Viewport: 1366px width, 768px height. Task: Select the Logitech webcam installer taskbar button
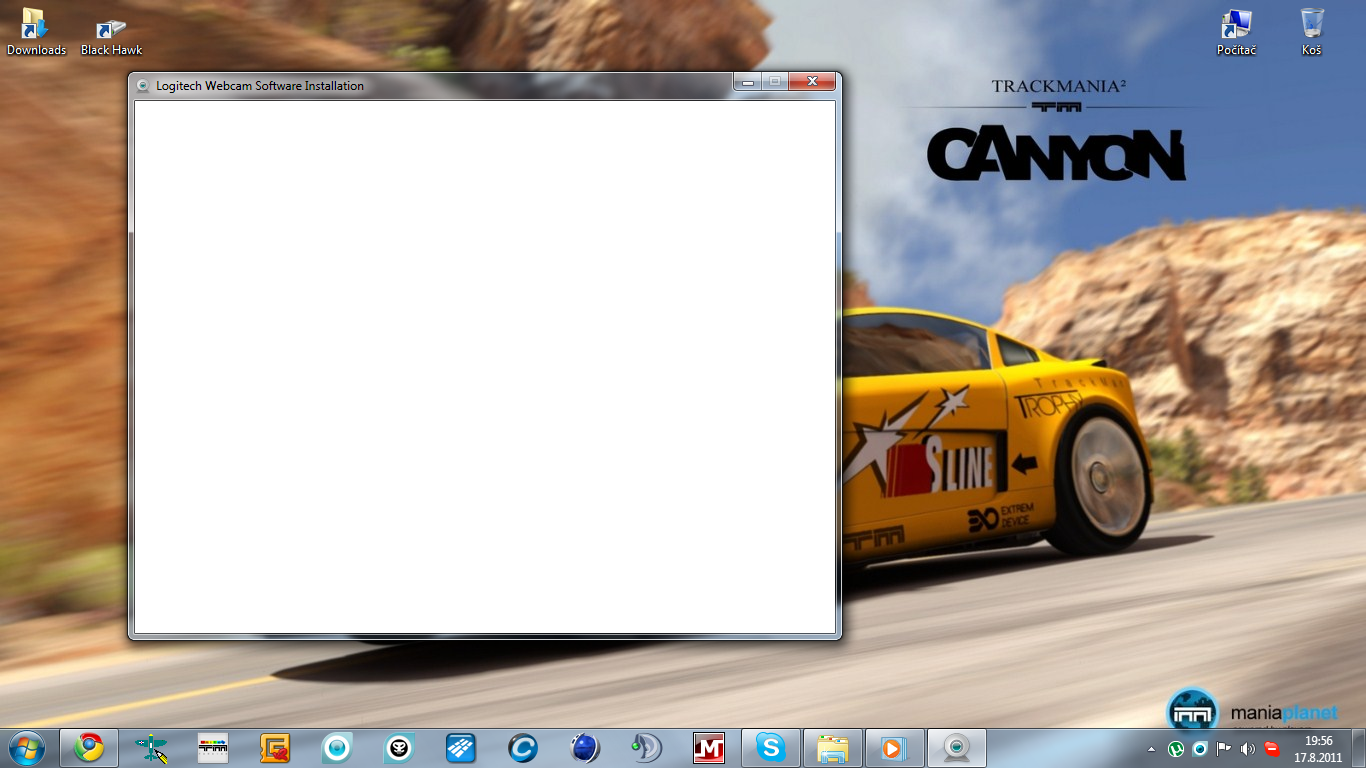pyautogui.click(x=957, y=747)
